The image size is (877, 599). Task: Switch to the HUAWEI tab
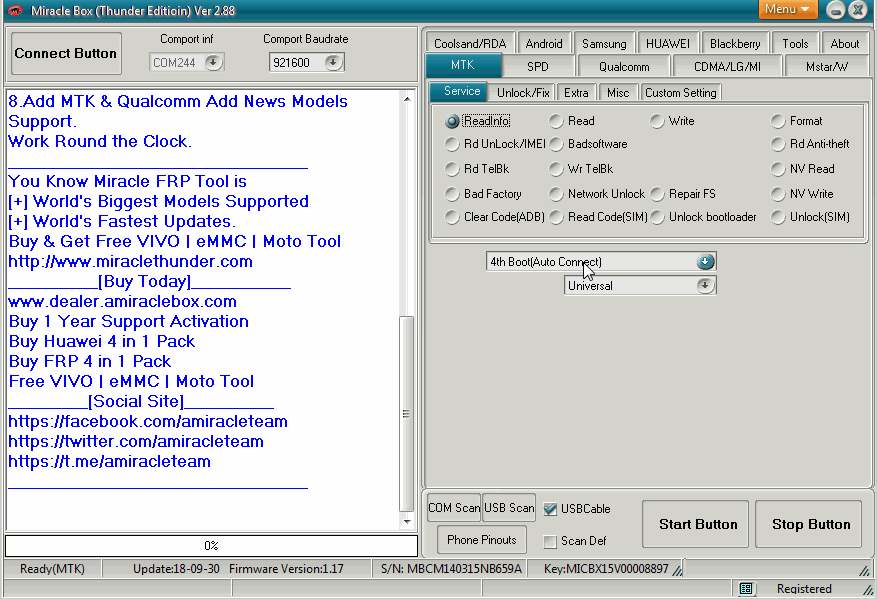pyautogui.click(x=668, y=44)
